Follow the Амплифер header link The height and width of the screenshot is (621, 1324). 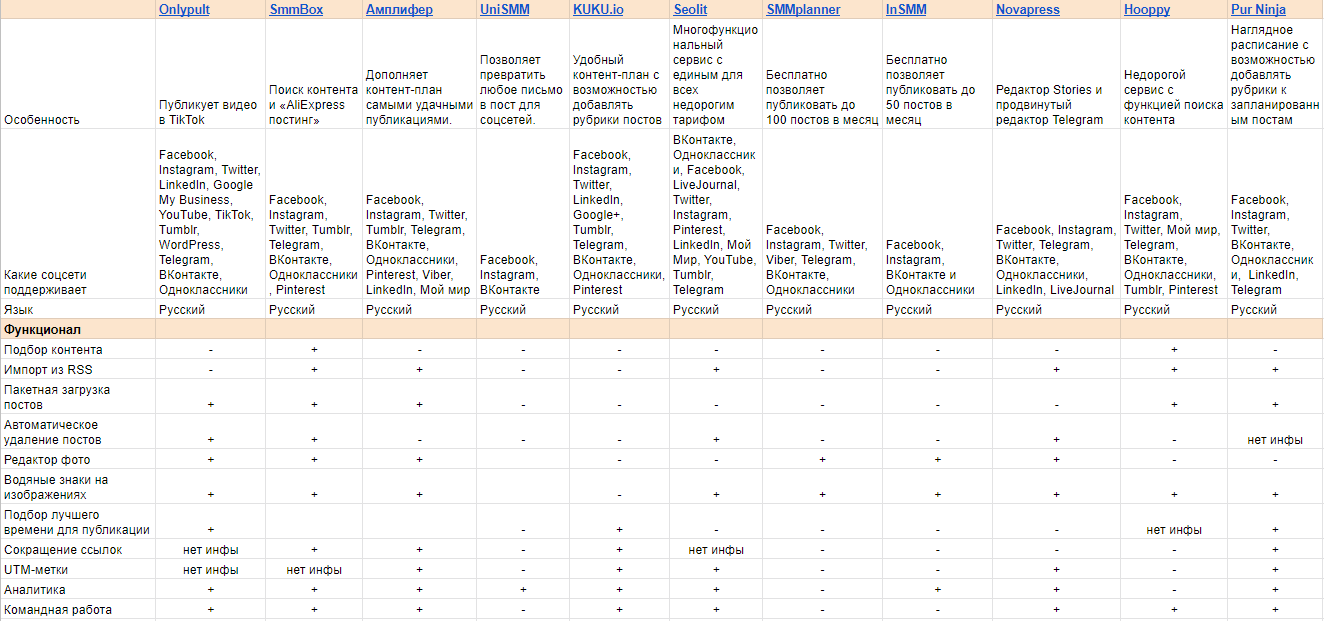tap(399, 10)
